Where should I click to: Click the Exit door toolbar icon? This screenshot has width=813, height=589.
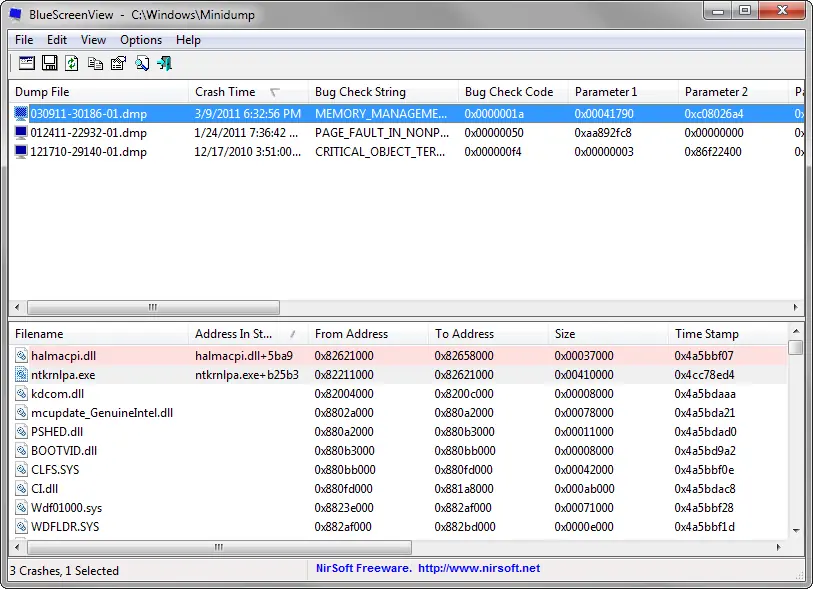pos(165,64)
